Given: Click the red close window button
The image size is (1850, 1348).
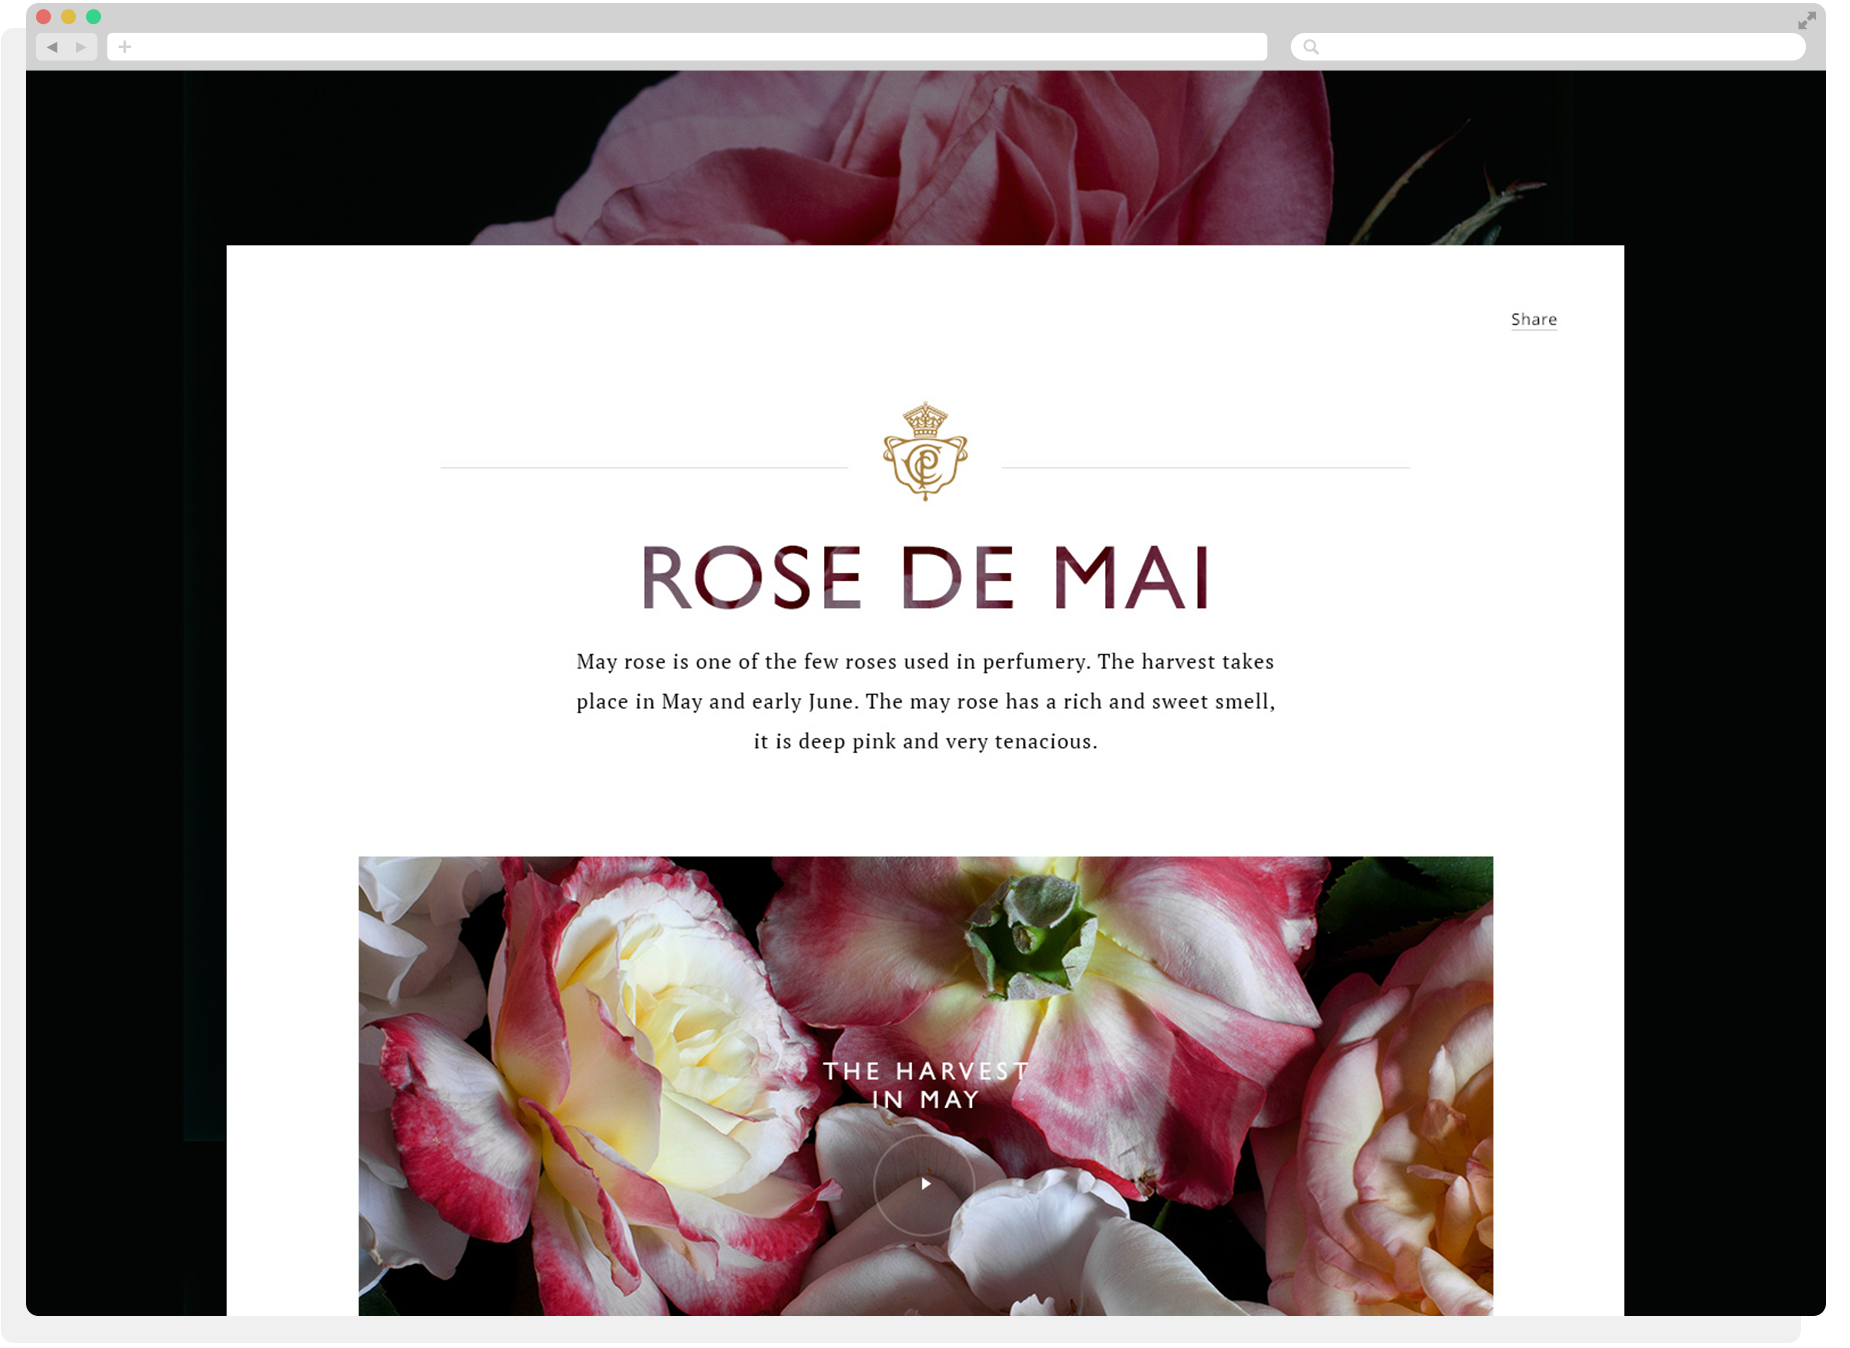Looking at the screenshot, I should (x=43, y=17).
